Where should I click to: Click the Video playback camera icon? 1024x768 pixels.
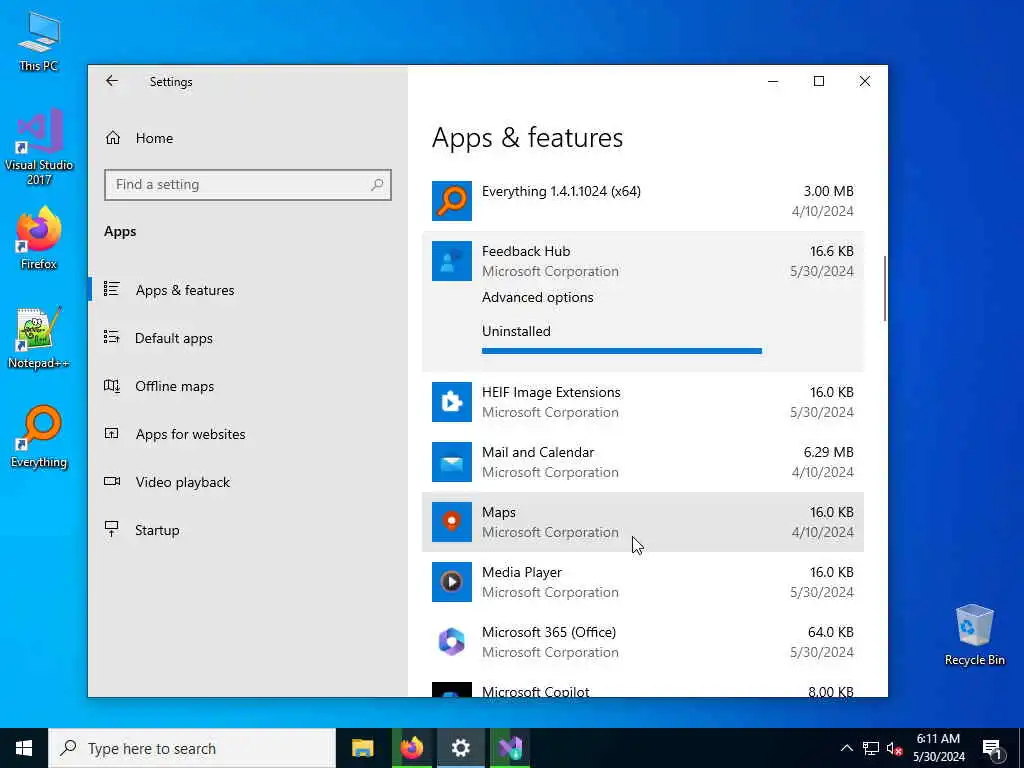click(x=112, y=481)
